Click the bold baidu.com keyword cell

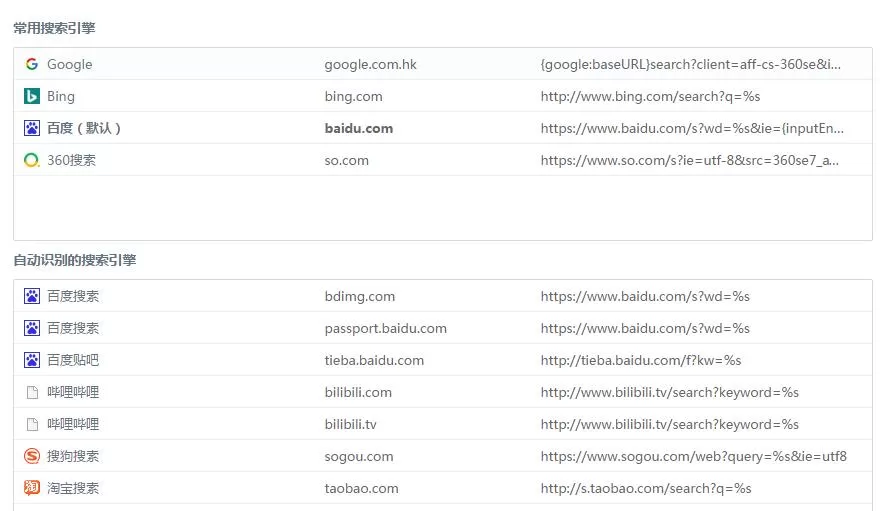359,128
